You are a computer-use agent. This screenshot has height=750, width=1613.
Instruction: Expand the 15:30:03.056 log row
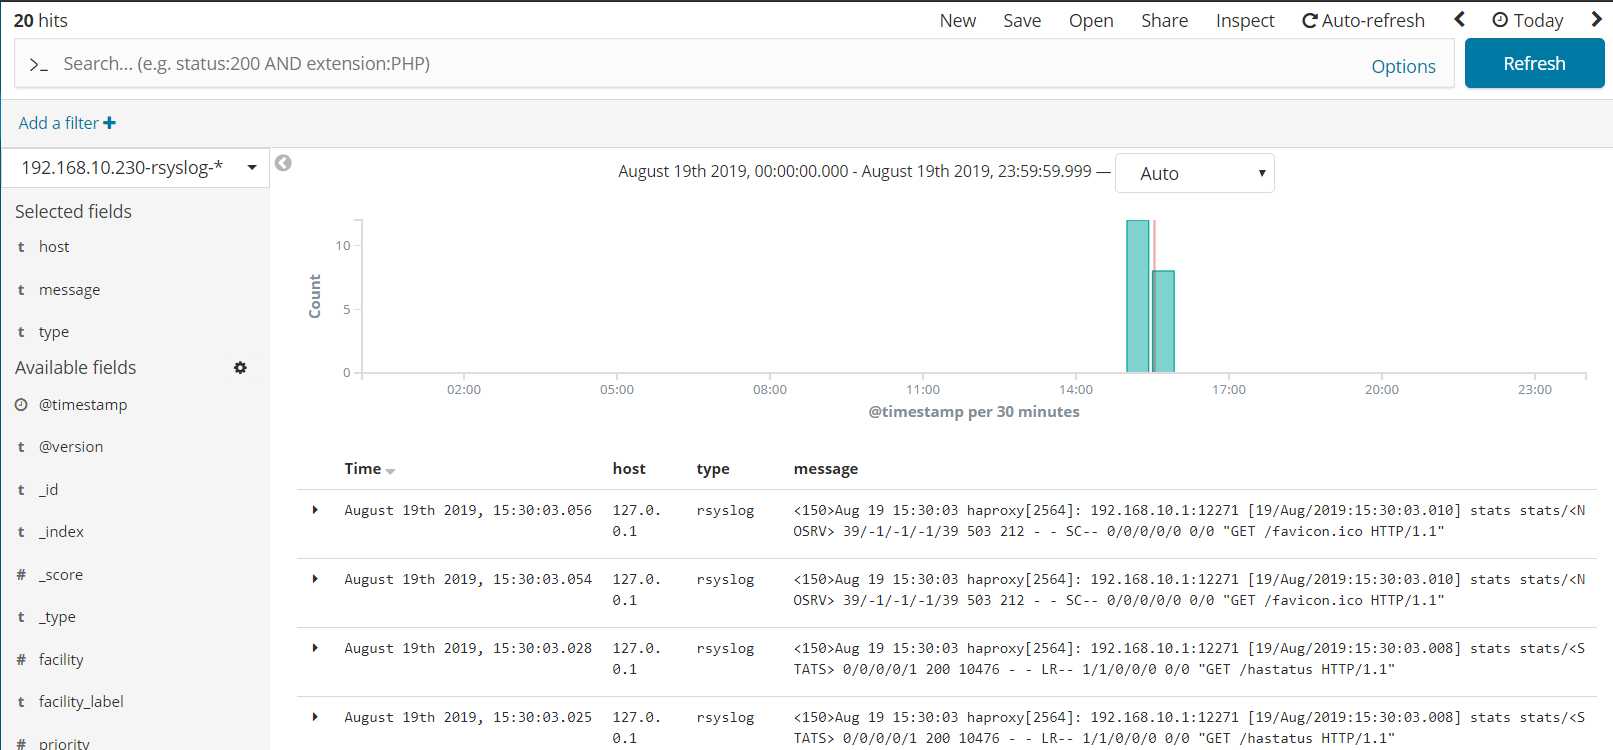click(x=315, y=510)
